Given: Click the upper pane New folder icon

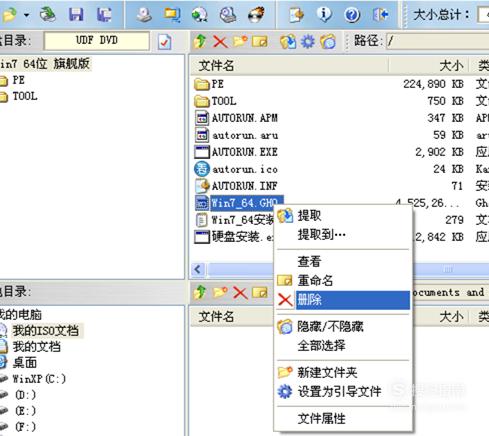Looking at the screenshot, I should click(240, 41).
